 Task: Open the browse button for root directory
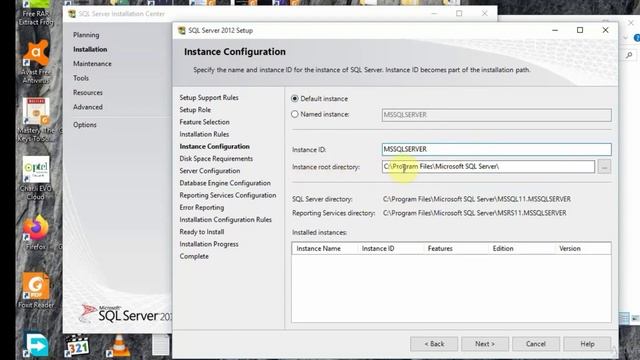tap(604, 167)
